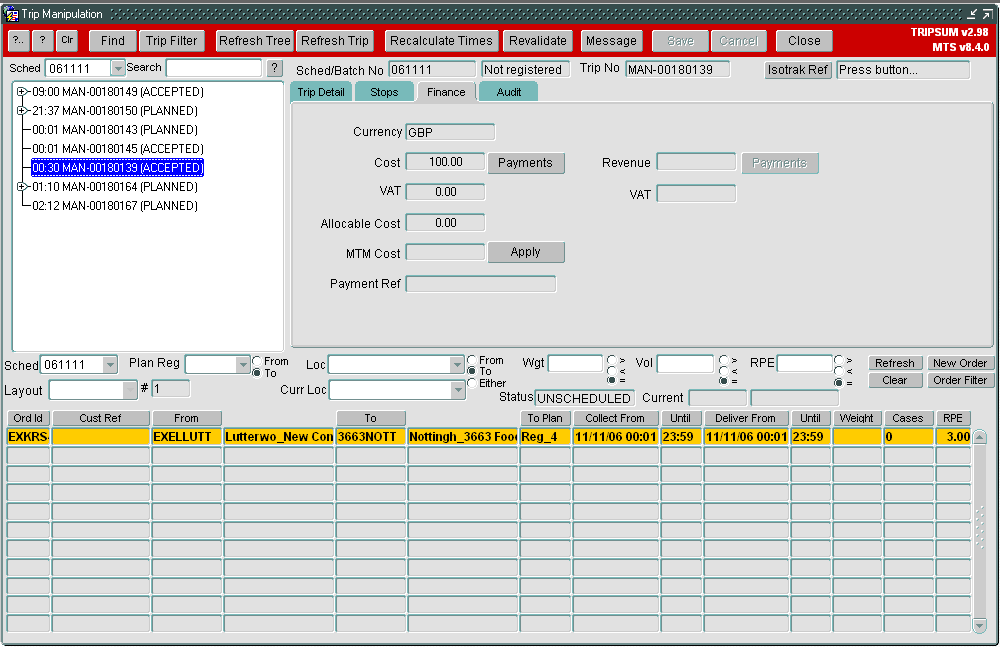Select Wgt less-than radio button

tap(612, 371)
